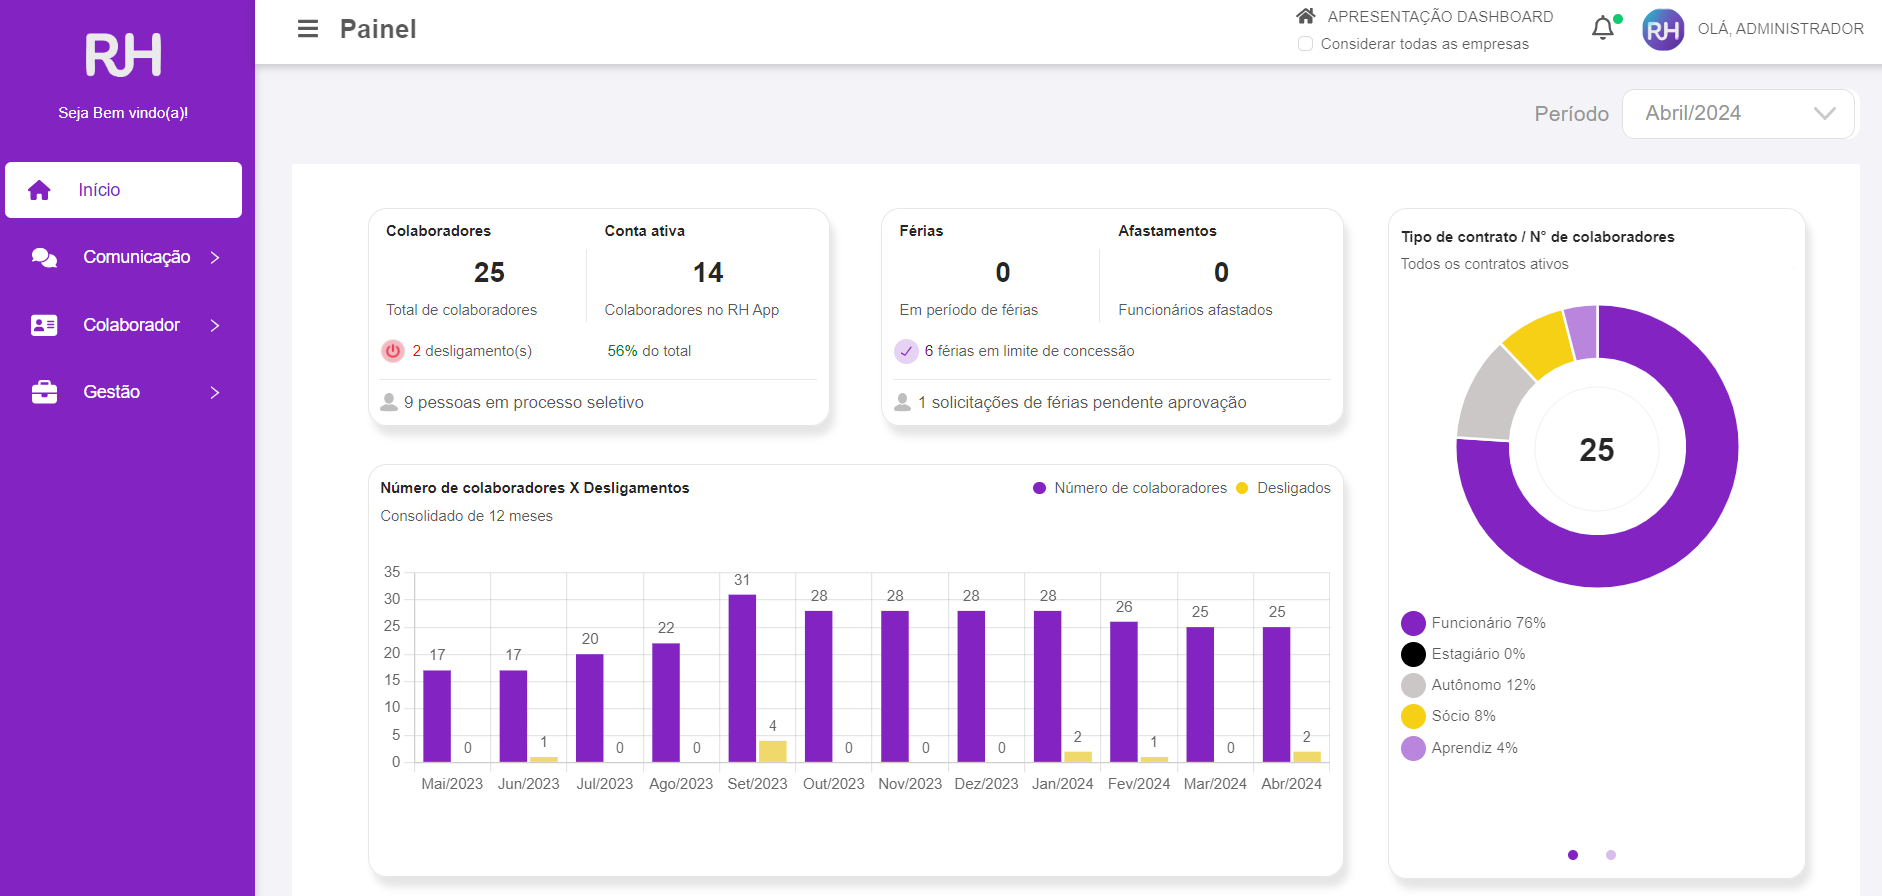
Task: Click OLÁ, ADMINISTRADOR user label
Action: [1780, 29]
